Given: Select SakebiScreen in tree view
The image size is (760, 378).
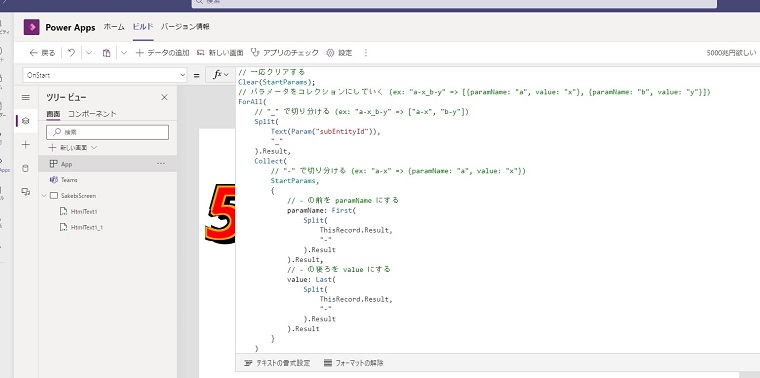Looking at the screenshot, I should click(x=108, y=196).
